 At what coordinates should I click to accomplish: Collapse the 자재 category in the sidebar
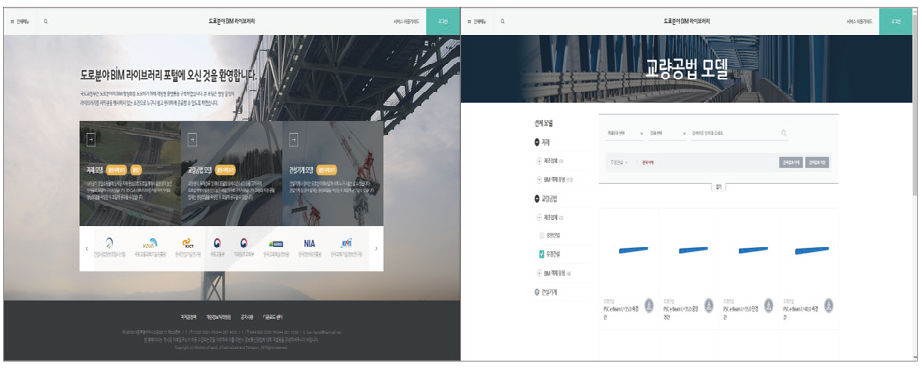pos(537,142)
